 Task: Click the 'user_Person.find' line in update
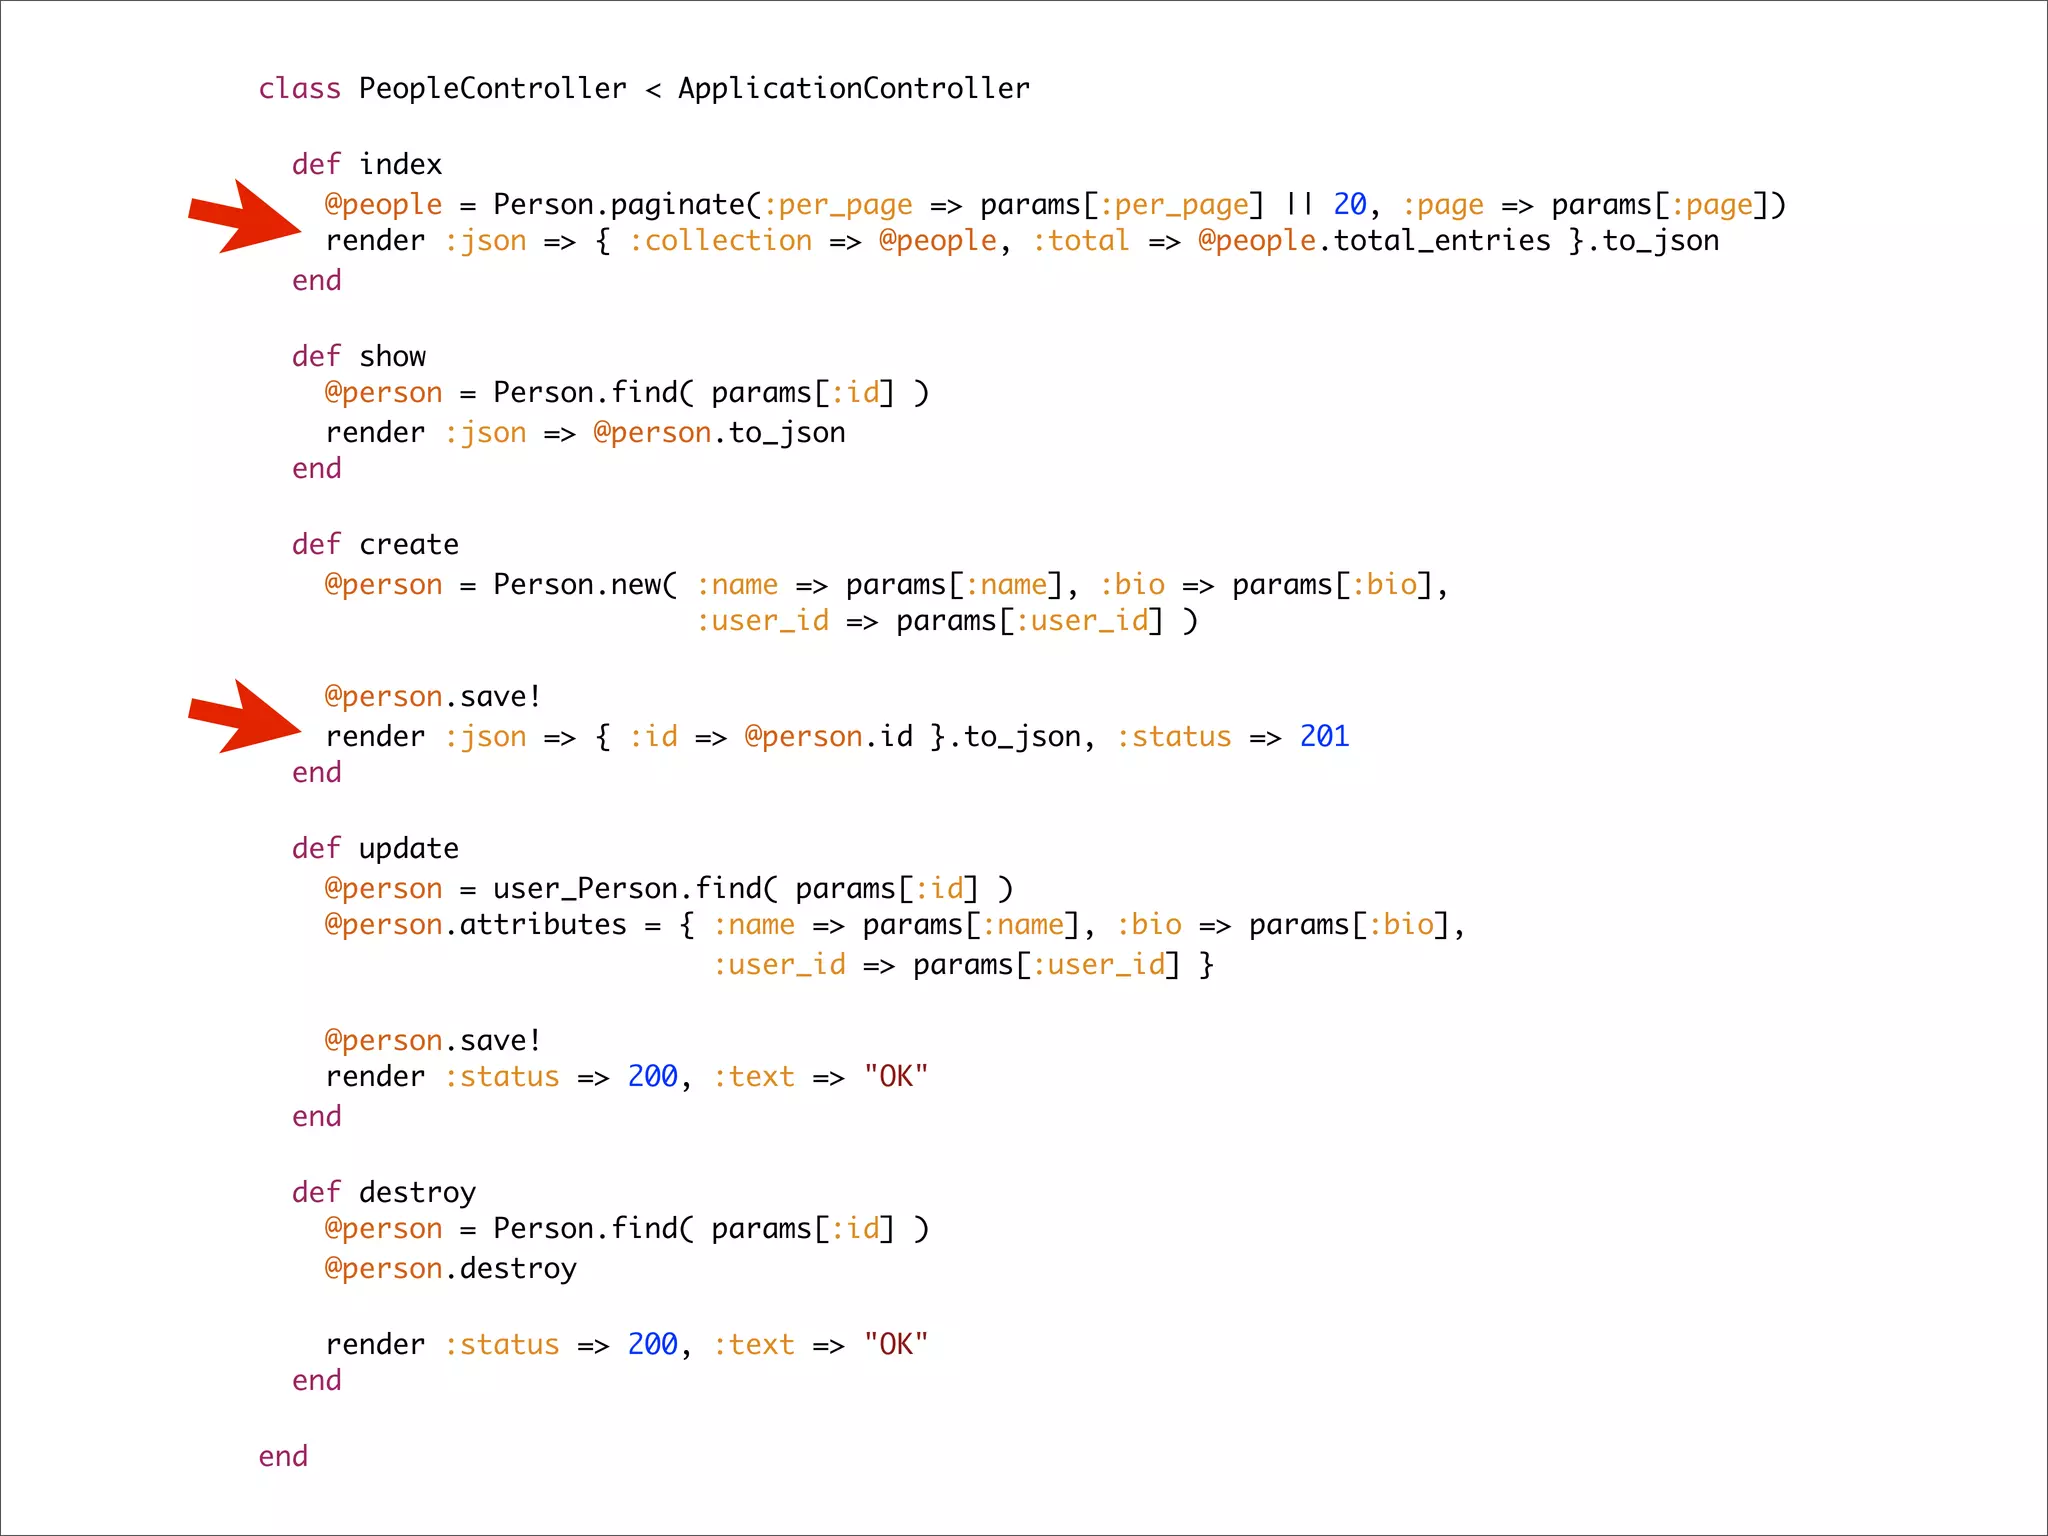pyautogui.click(x=669, y=889)
